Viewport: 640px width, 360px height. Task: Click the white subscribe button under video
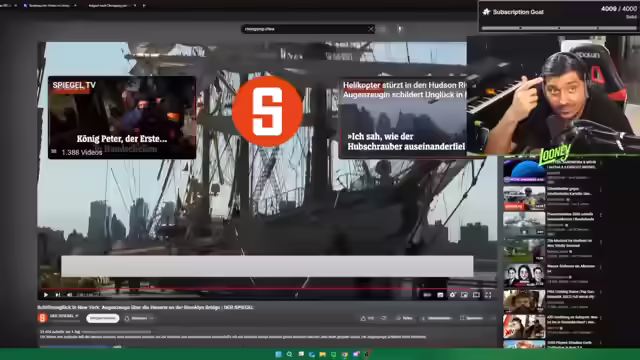tap(102, 318)
